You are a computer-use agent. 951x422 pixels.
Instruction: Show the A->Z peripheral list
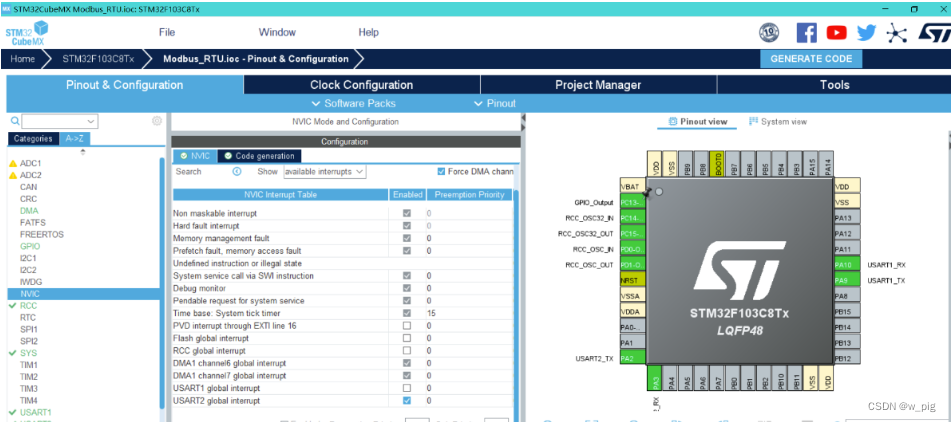[75, 138]
